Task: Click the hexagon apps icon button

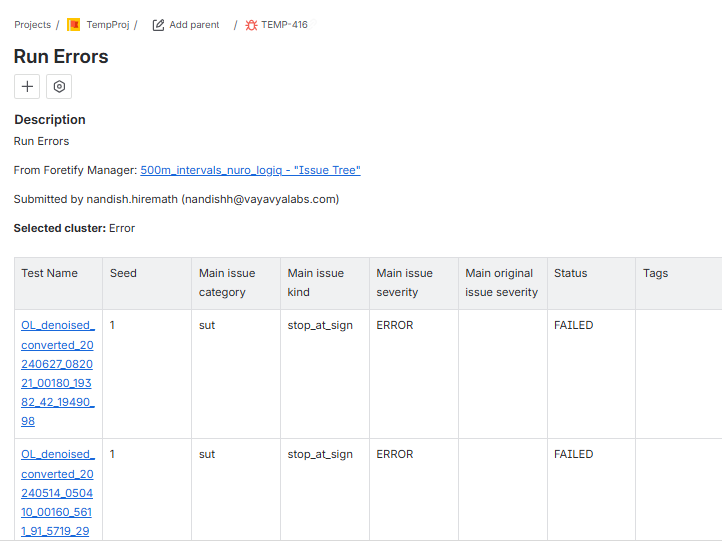Action: point(59,87)
